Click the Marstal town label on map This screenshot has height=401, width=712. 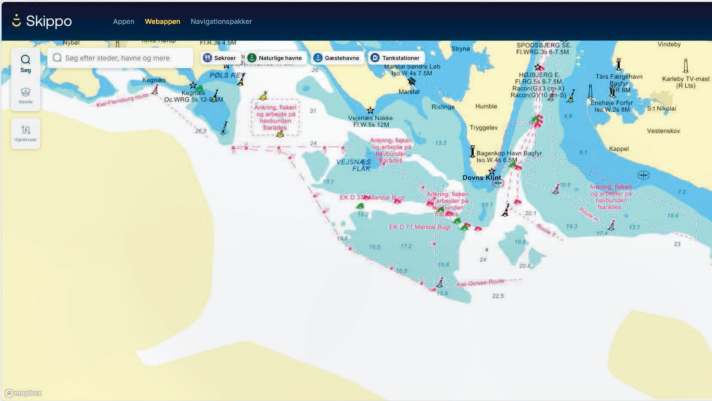pyautogui.click(x=409, y=91)
